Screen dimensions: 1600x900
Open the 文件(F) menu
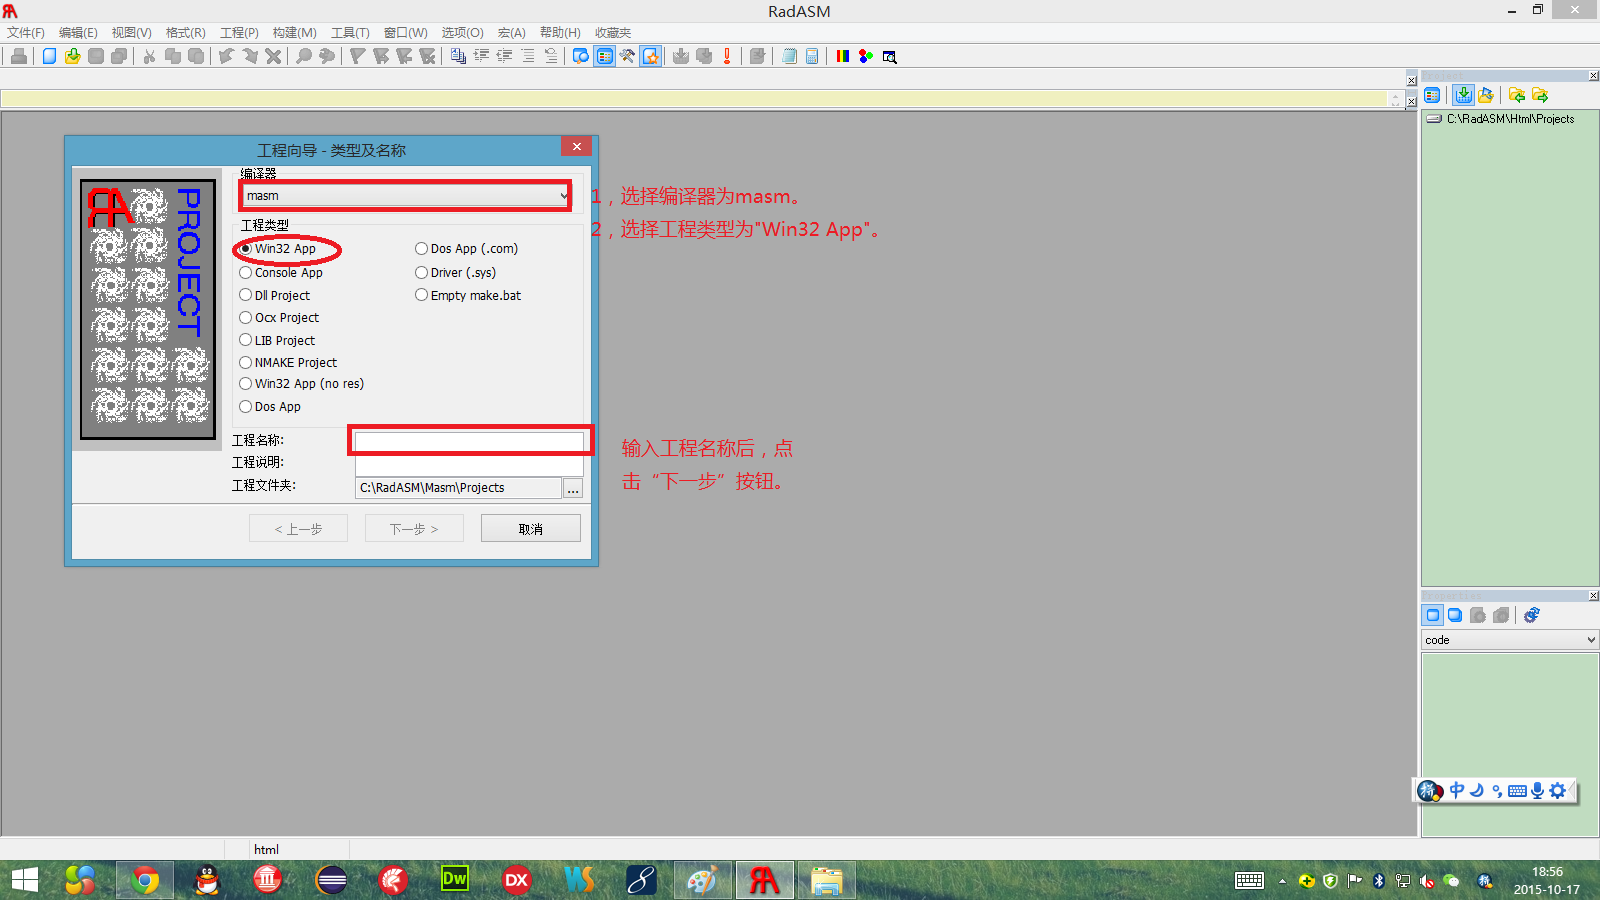tap(26, 32)
